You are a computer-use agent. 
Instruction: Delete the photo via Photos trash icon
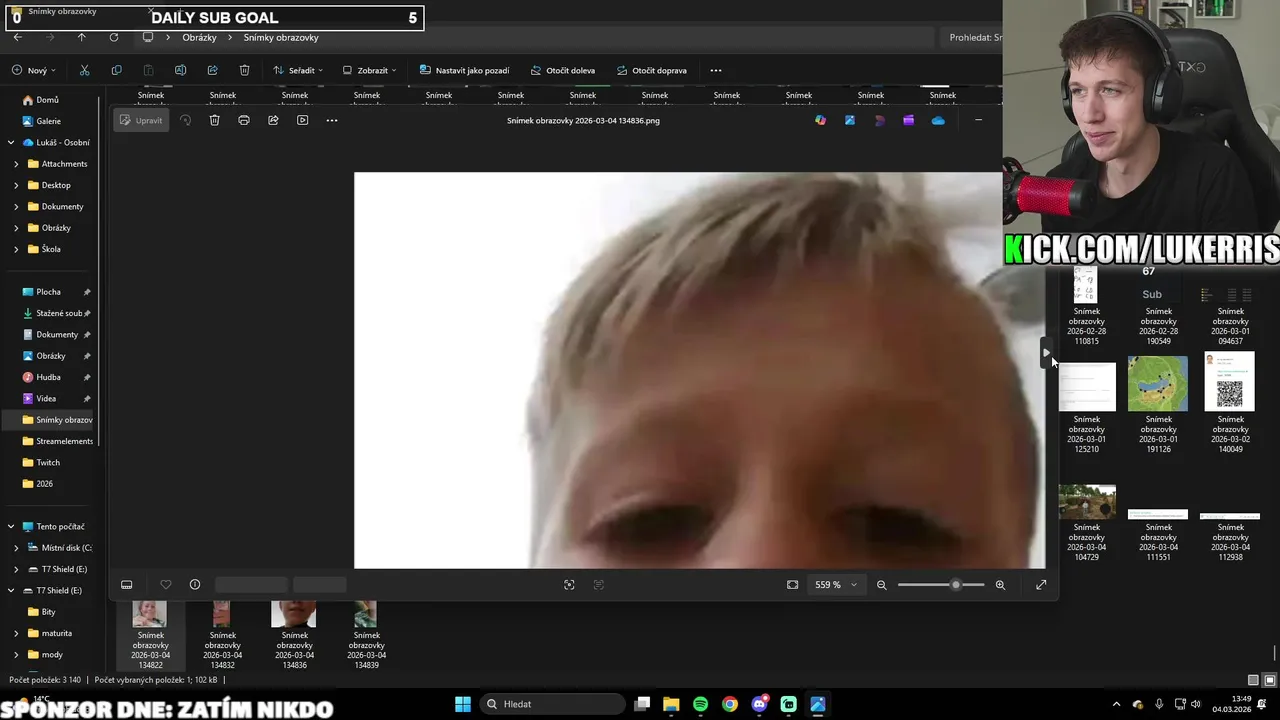214,120
